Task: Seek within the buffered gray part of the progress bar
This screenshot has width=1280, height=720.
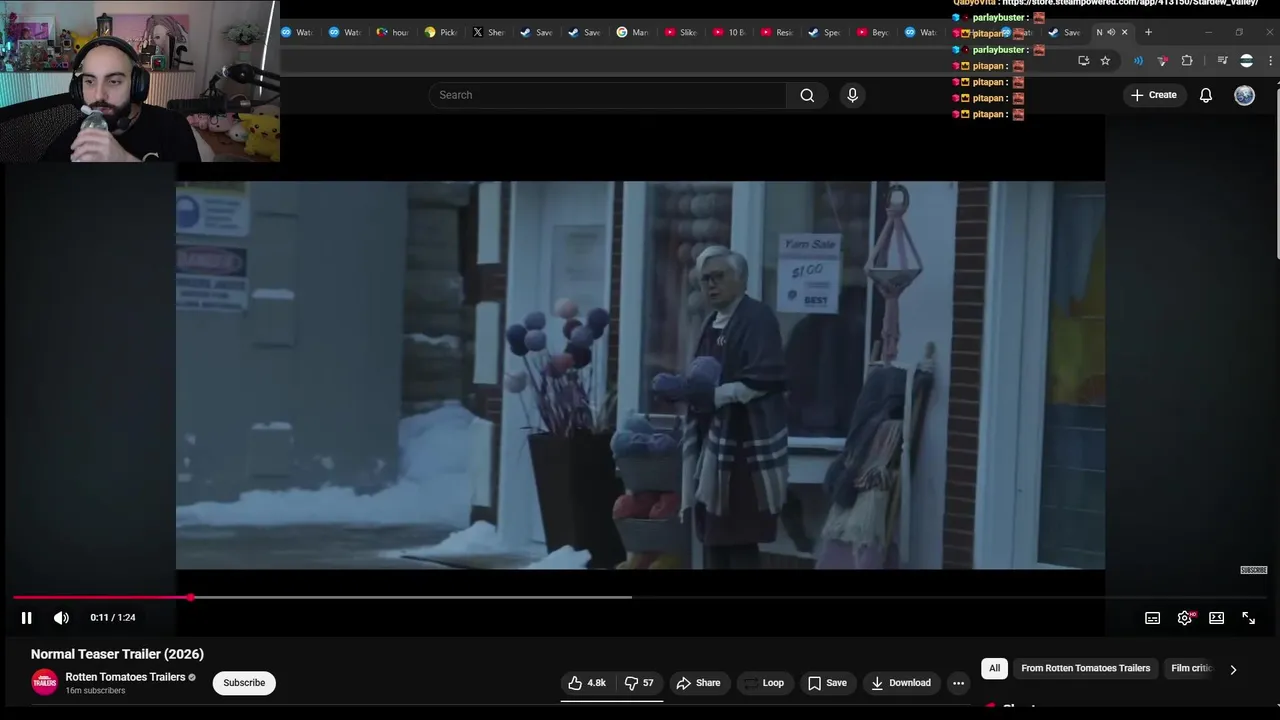Action: (x=410, y=597)
